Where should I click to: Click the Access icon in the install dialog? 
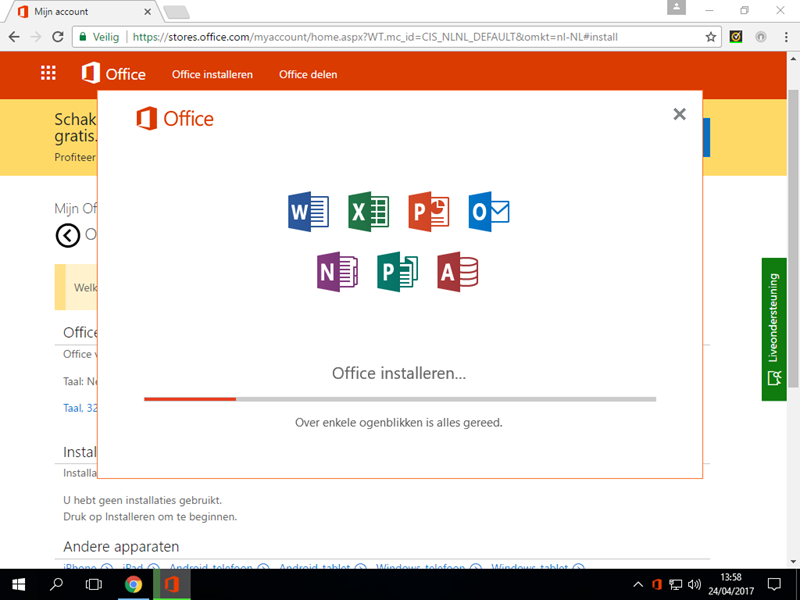[x=458, y=271]
